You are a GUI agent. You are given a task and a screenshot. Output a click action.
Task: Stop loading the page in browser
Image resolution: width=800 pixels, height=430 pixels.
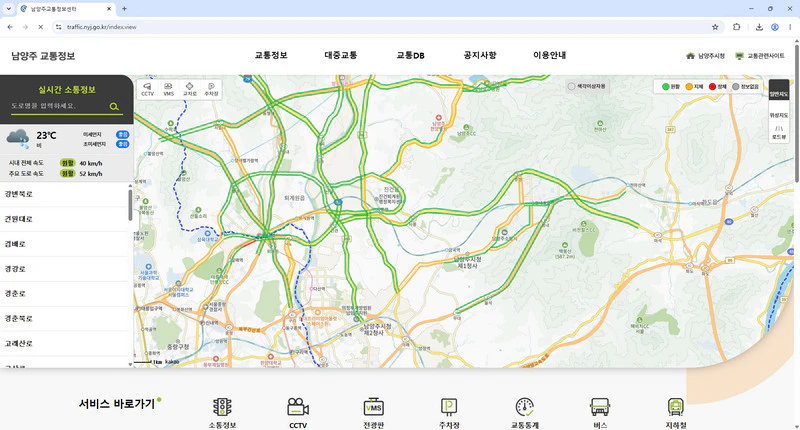pos(41,27)
